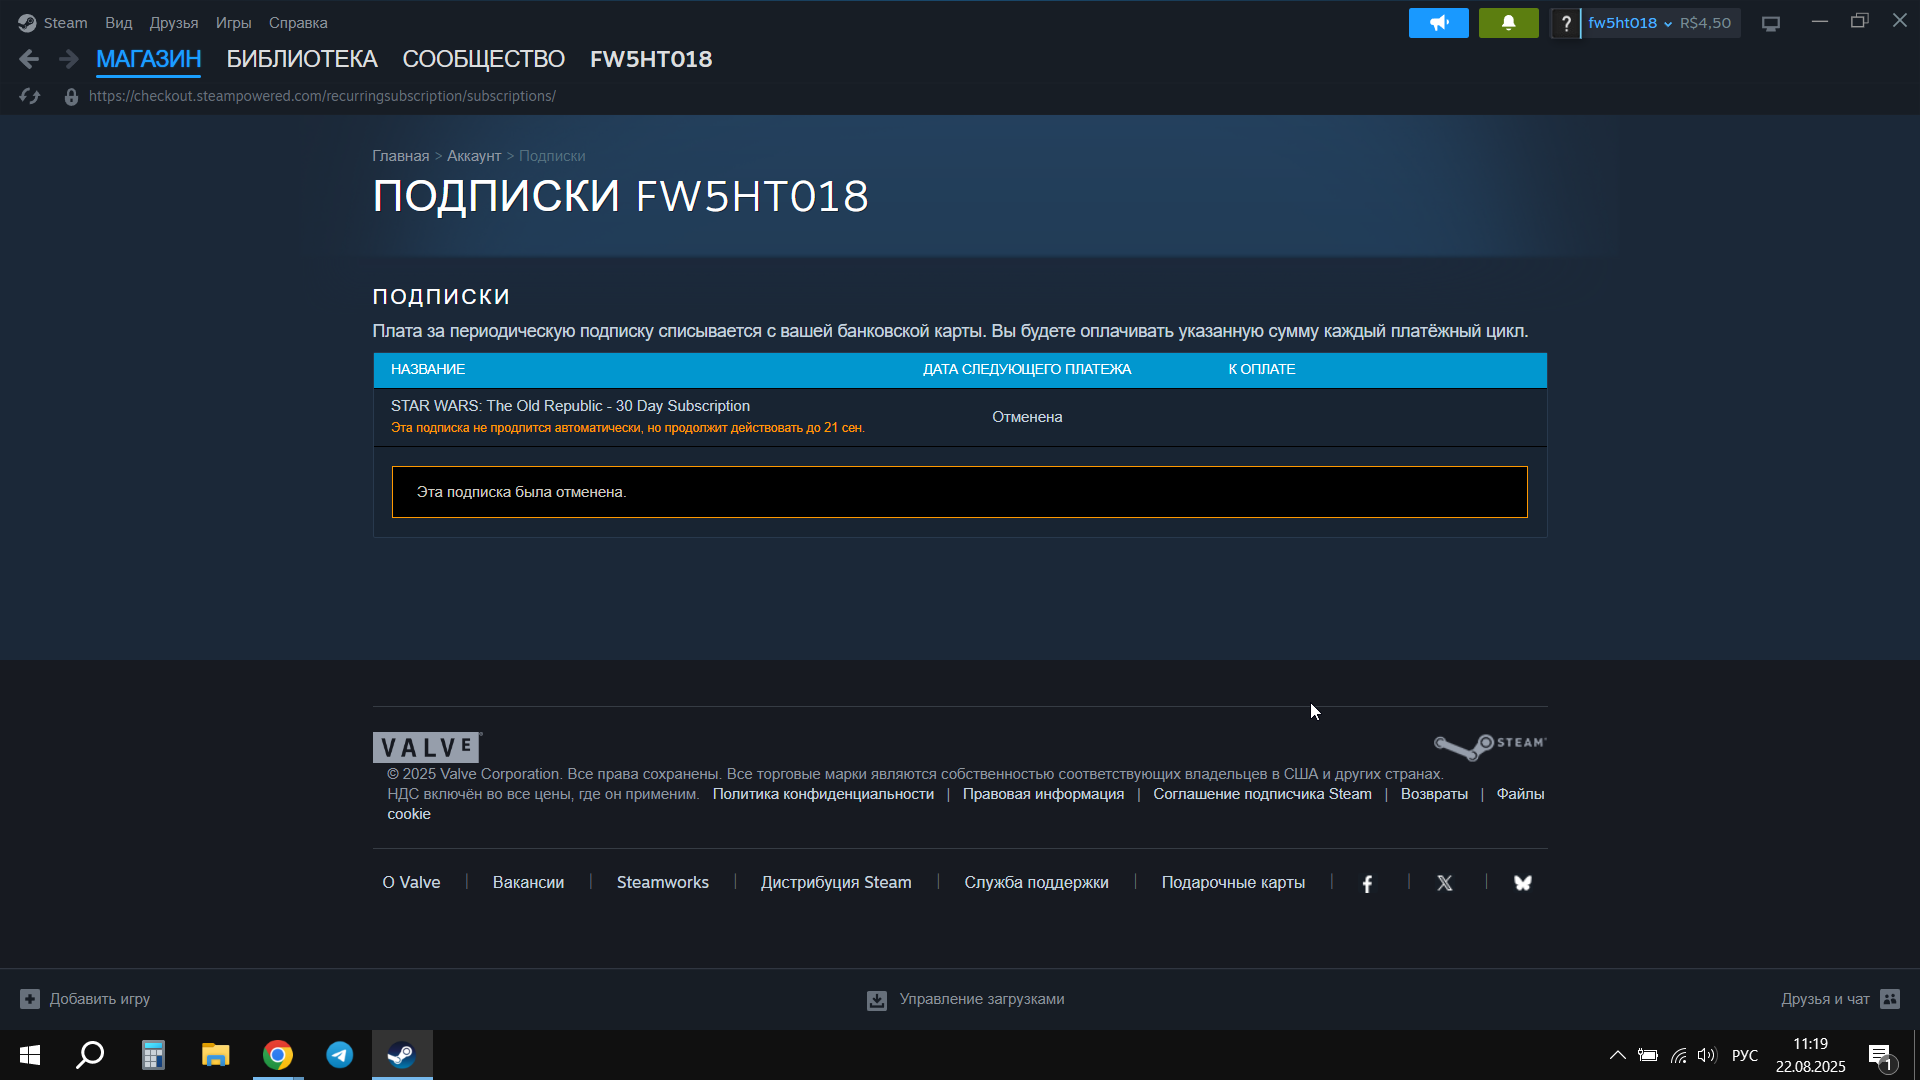Open Служба поддержки footer link

(1036, 883)
